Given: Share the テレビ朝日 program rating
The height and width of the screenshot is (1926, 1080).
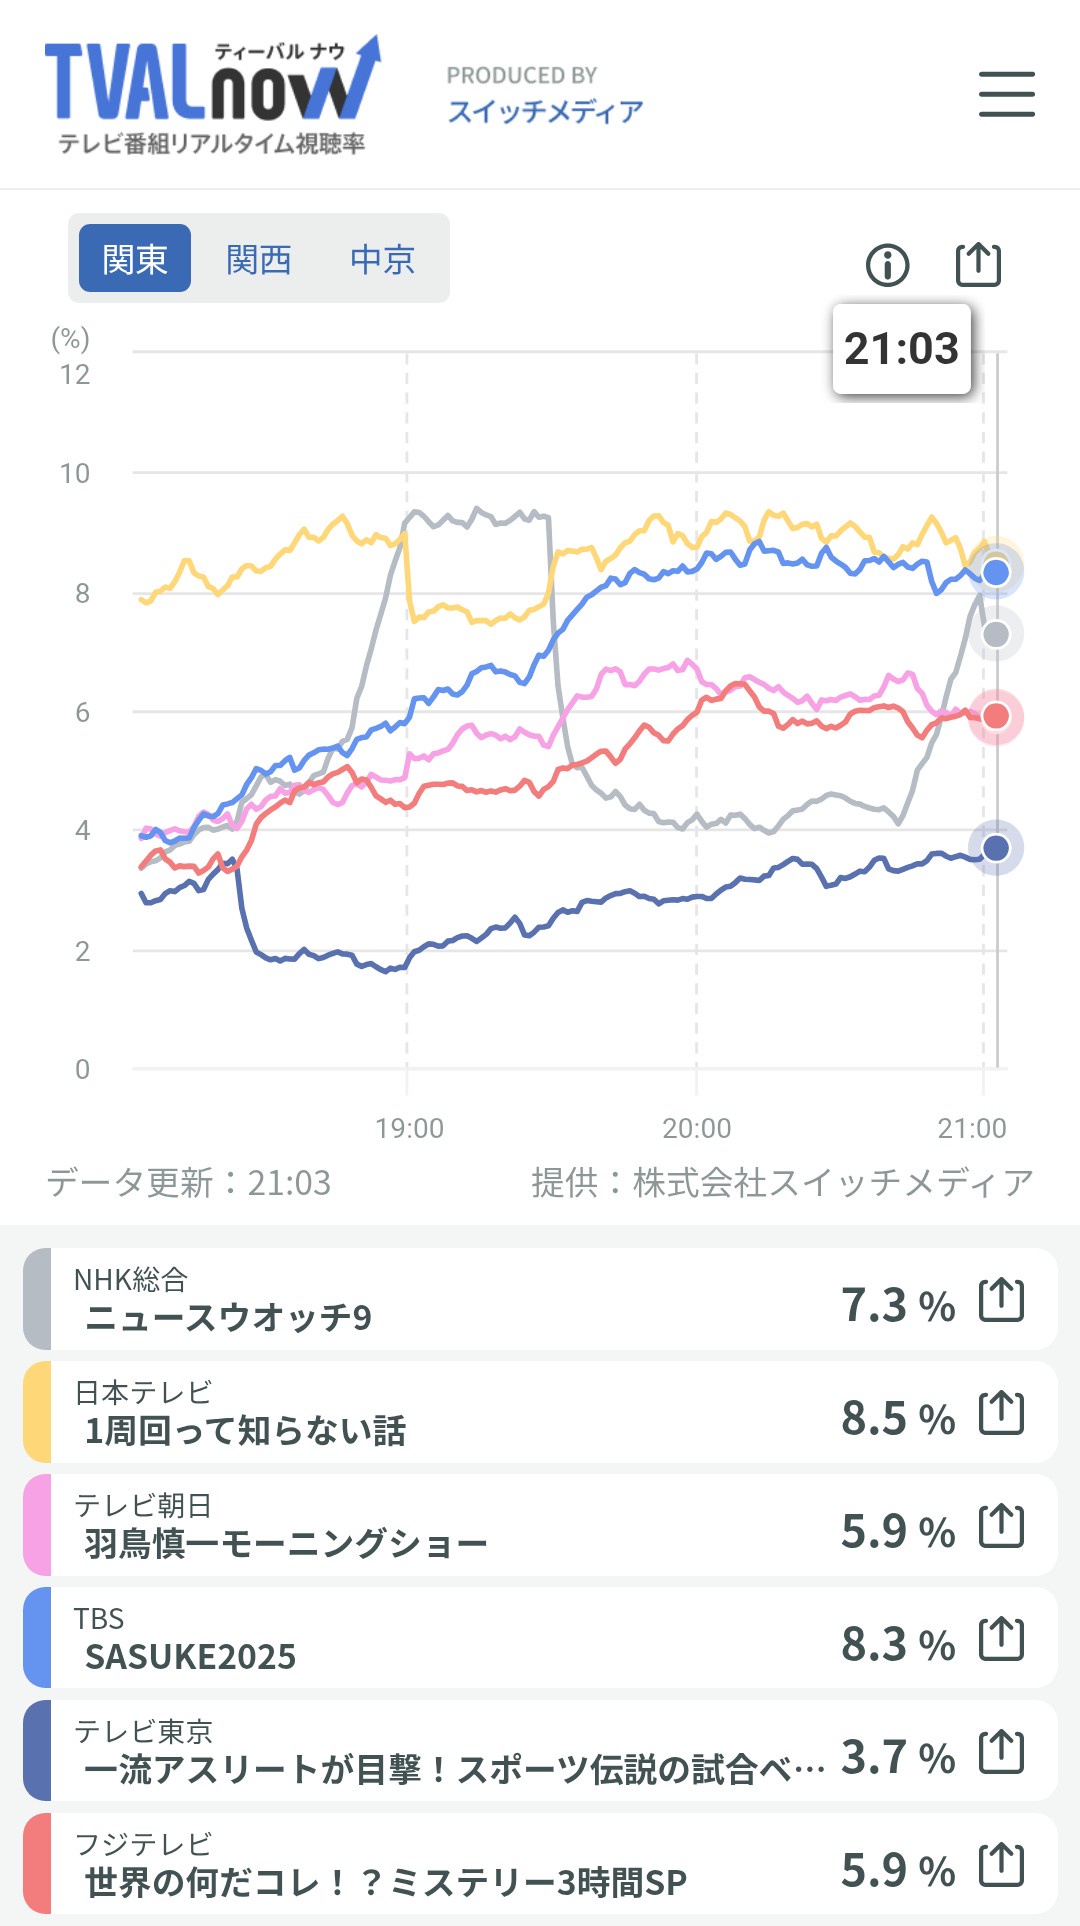Looking at the screenshot, I should [1001, 1526].
